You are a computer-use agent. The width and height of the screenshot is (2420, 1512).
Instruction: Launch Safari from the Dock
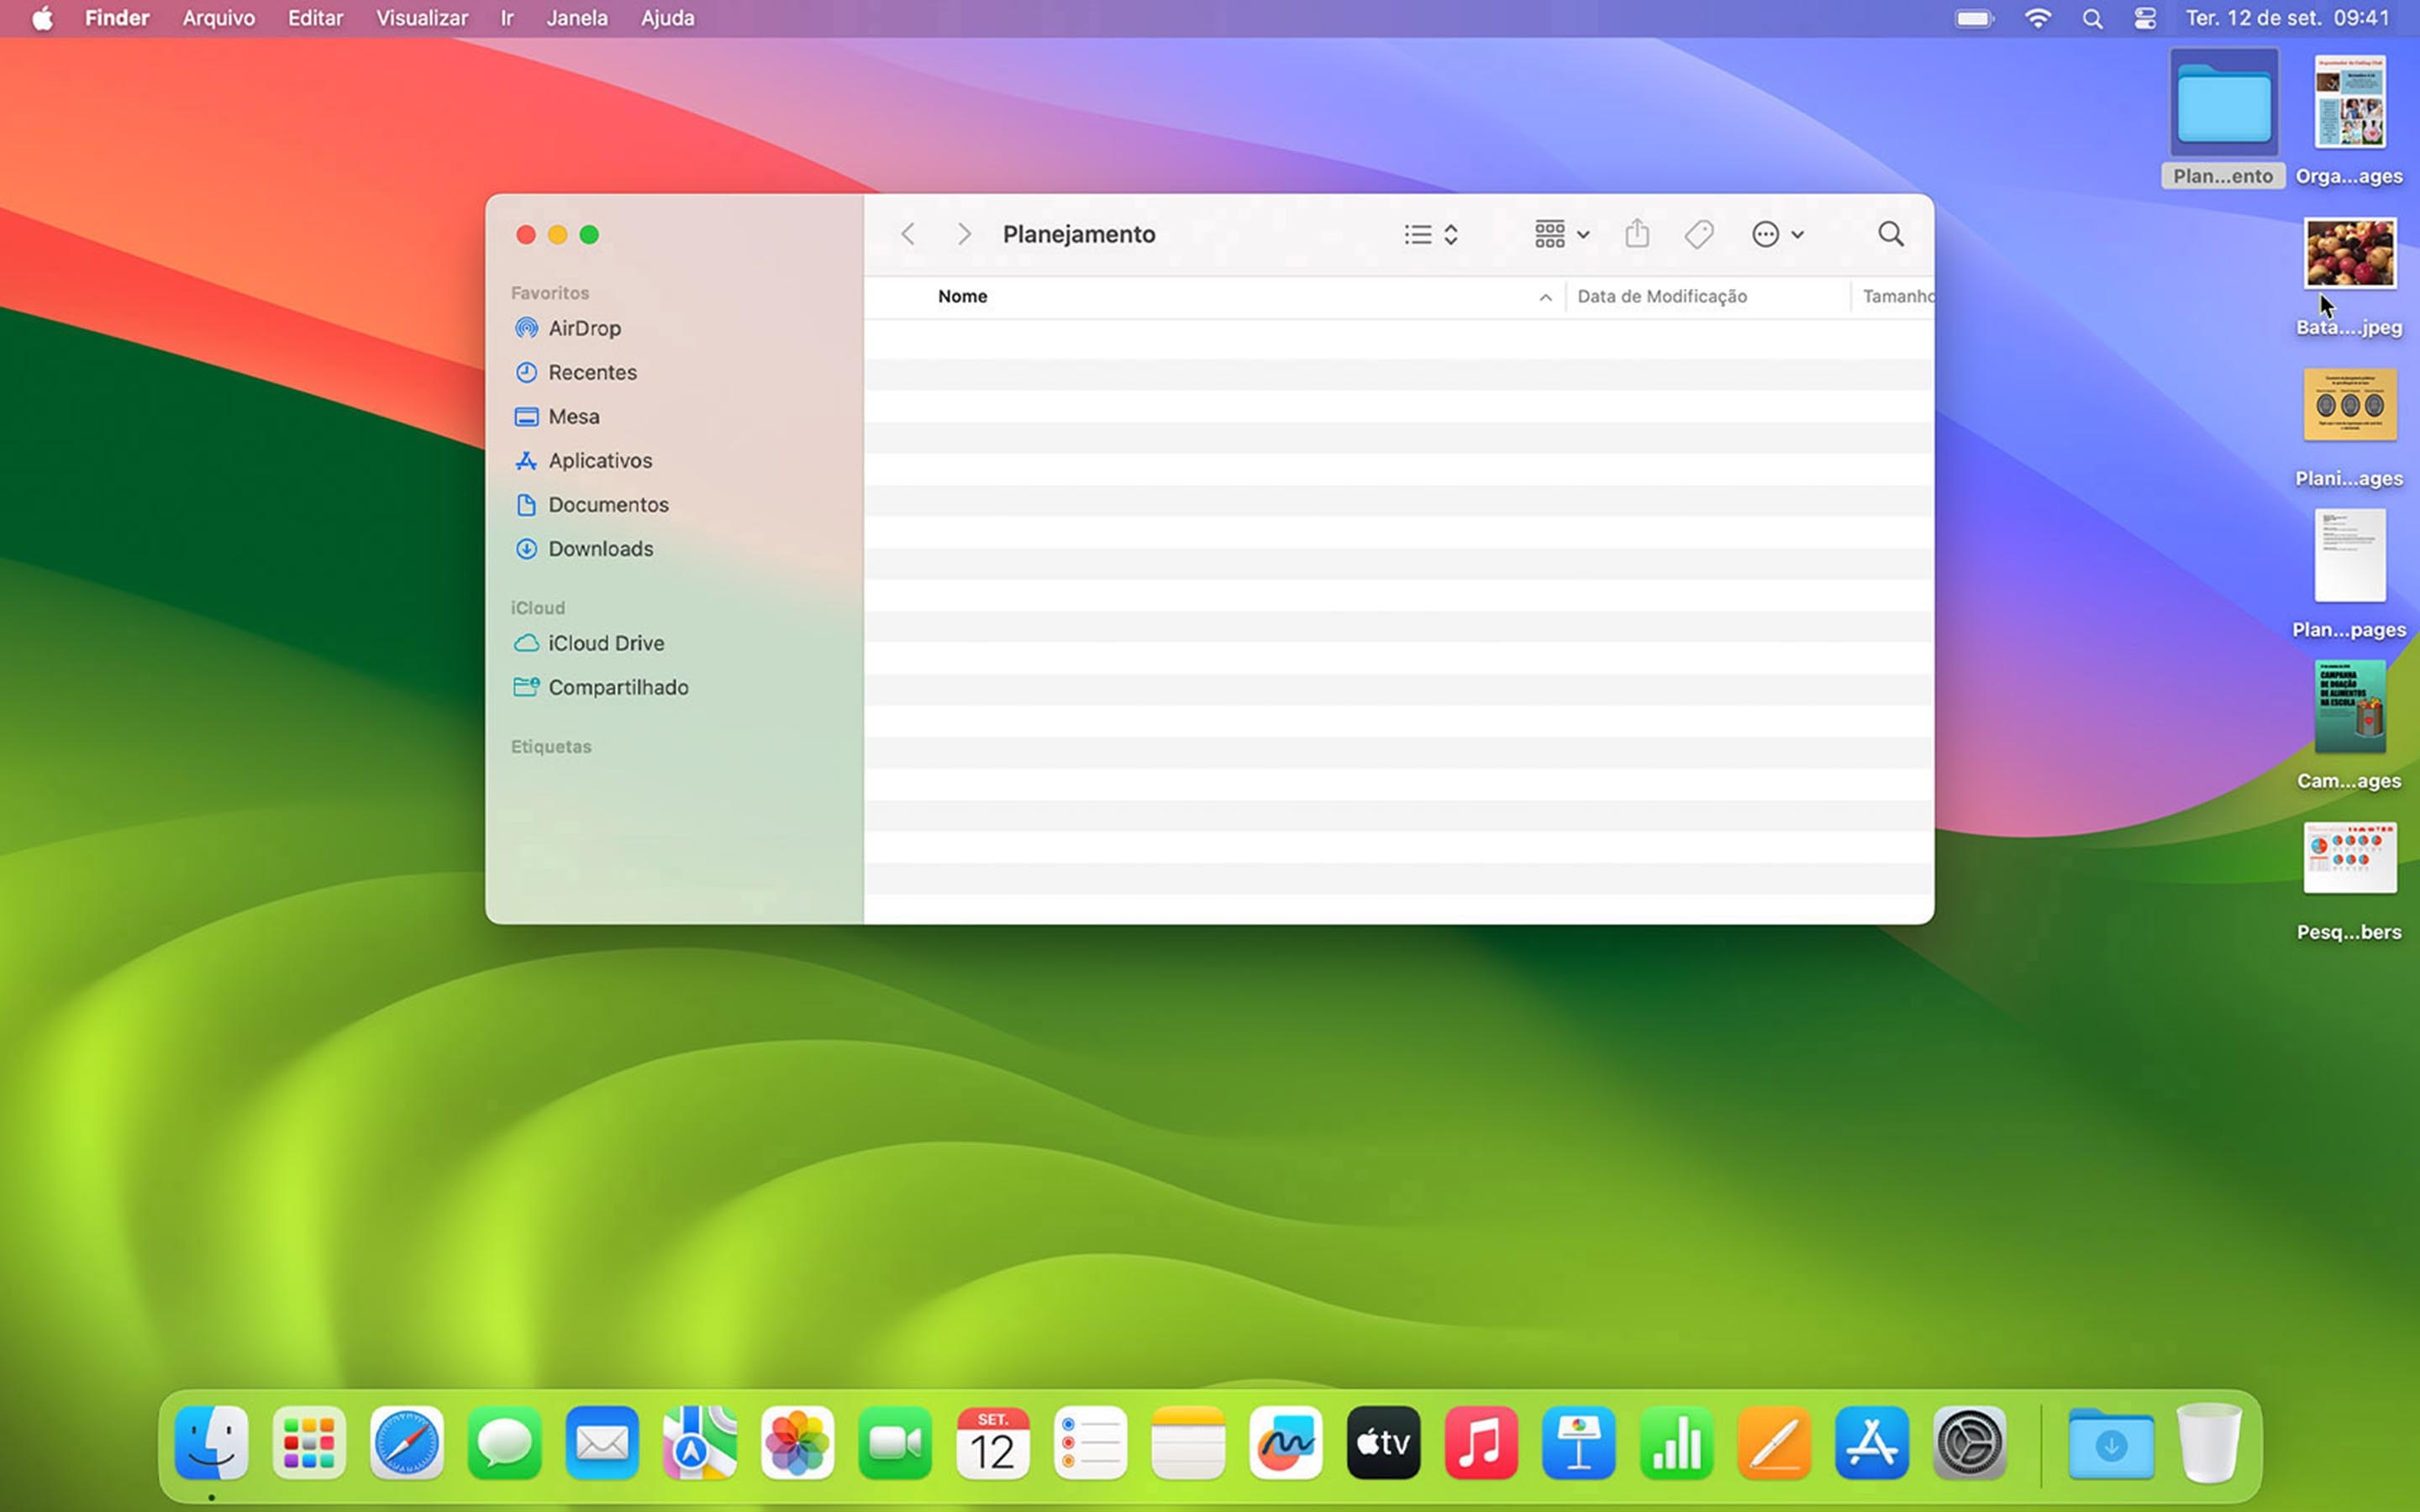click(407, 1442)
